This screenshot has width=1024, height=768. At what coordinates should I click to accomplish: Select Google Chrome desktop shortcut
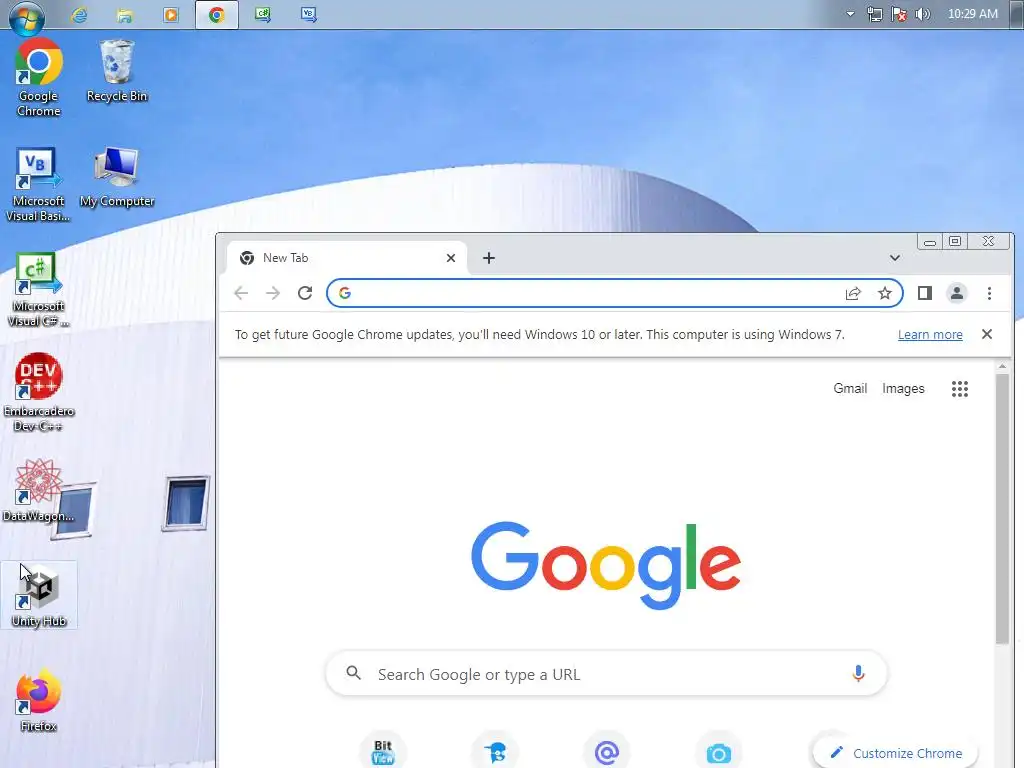(39, 77)
